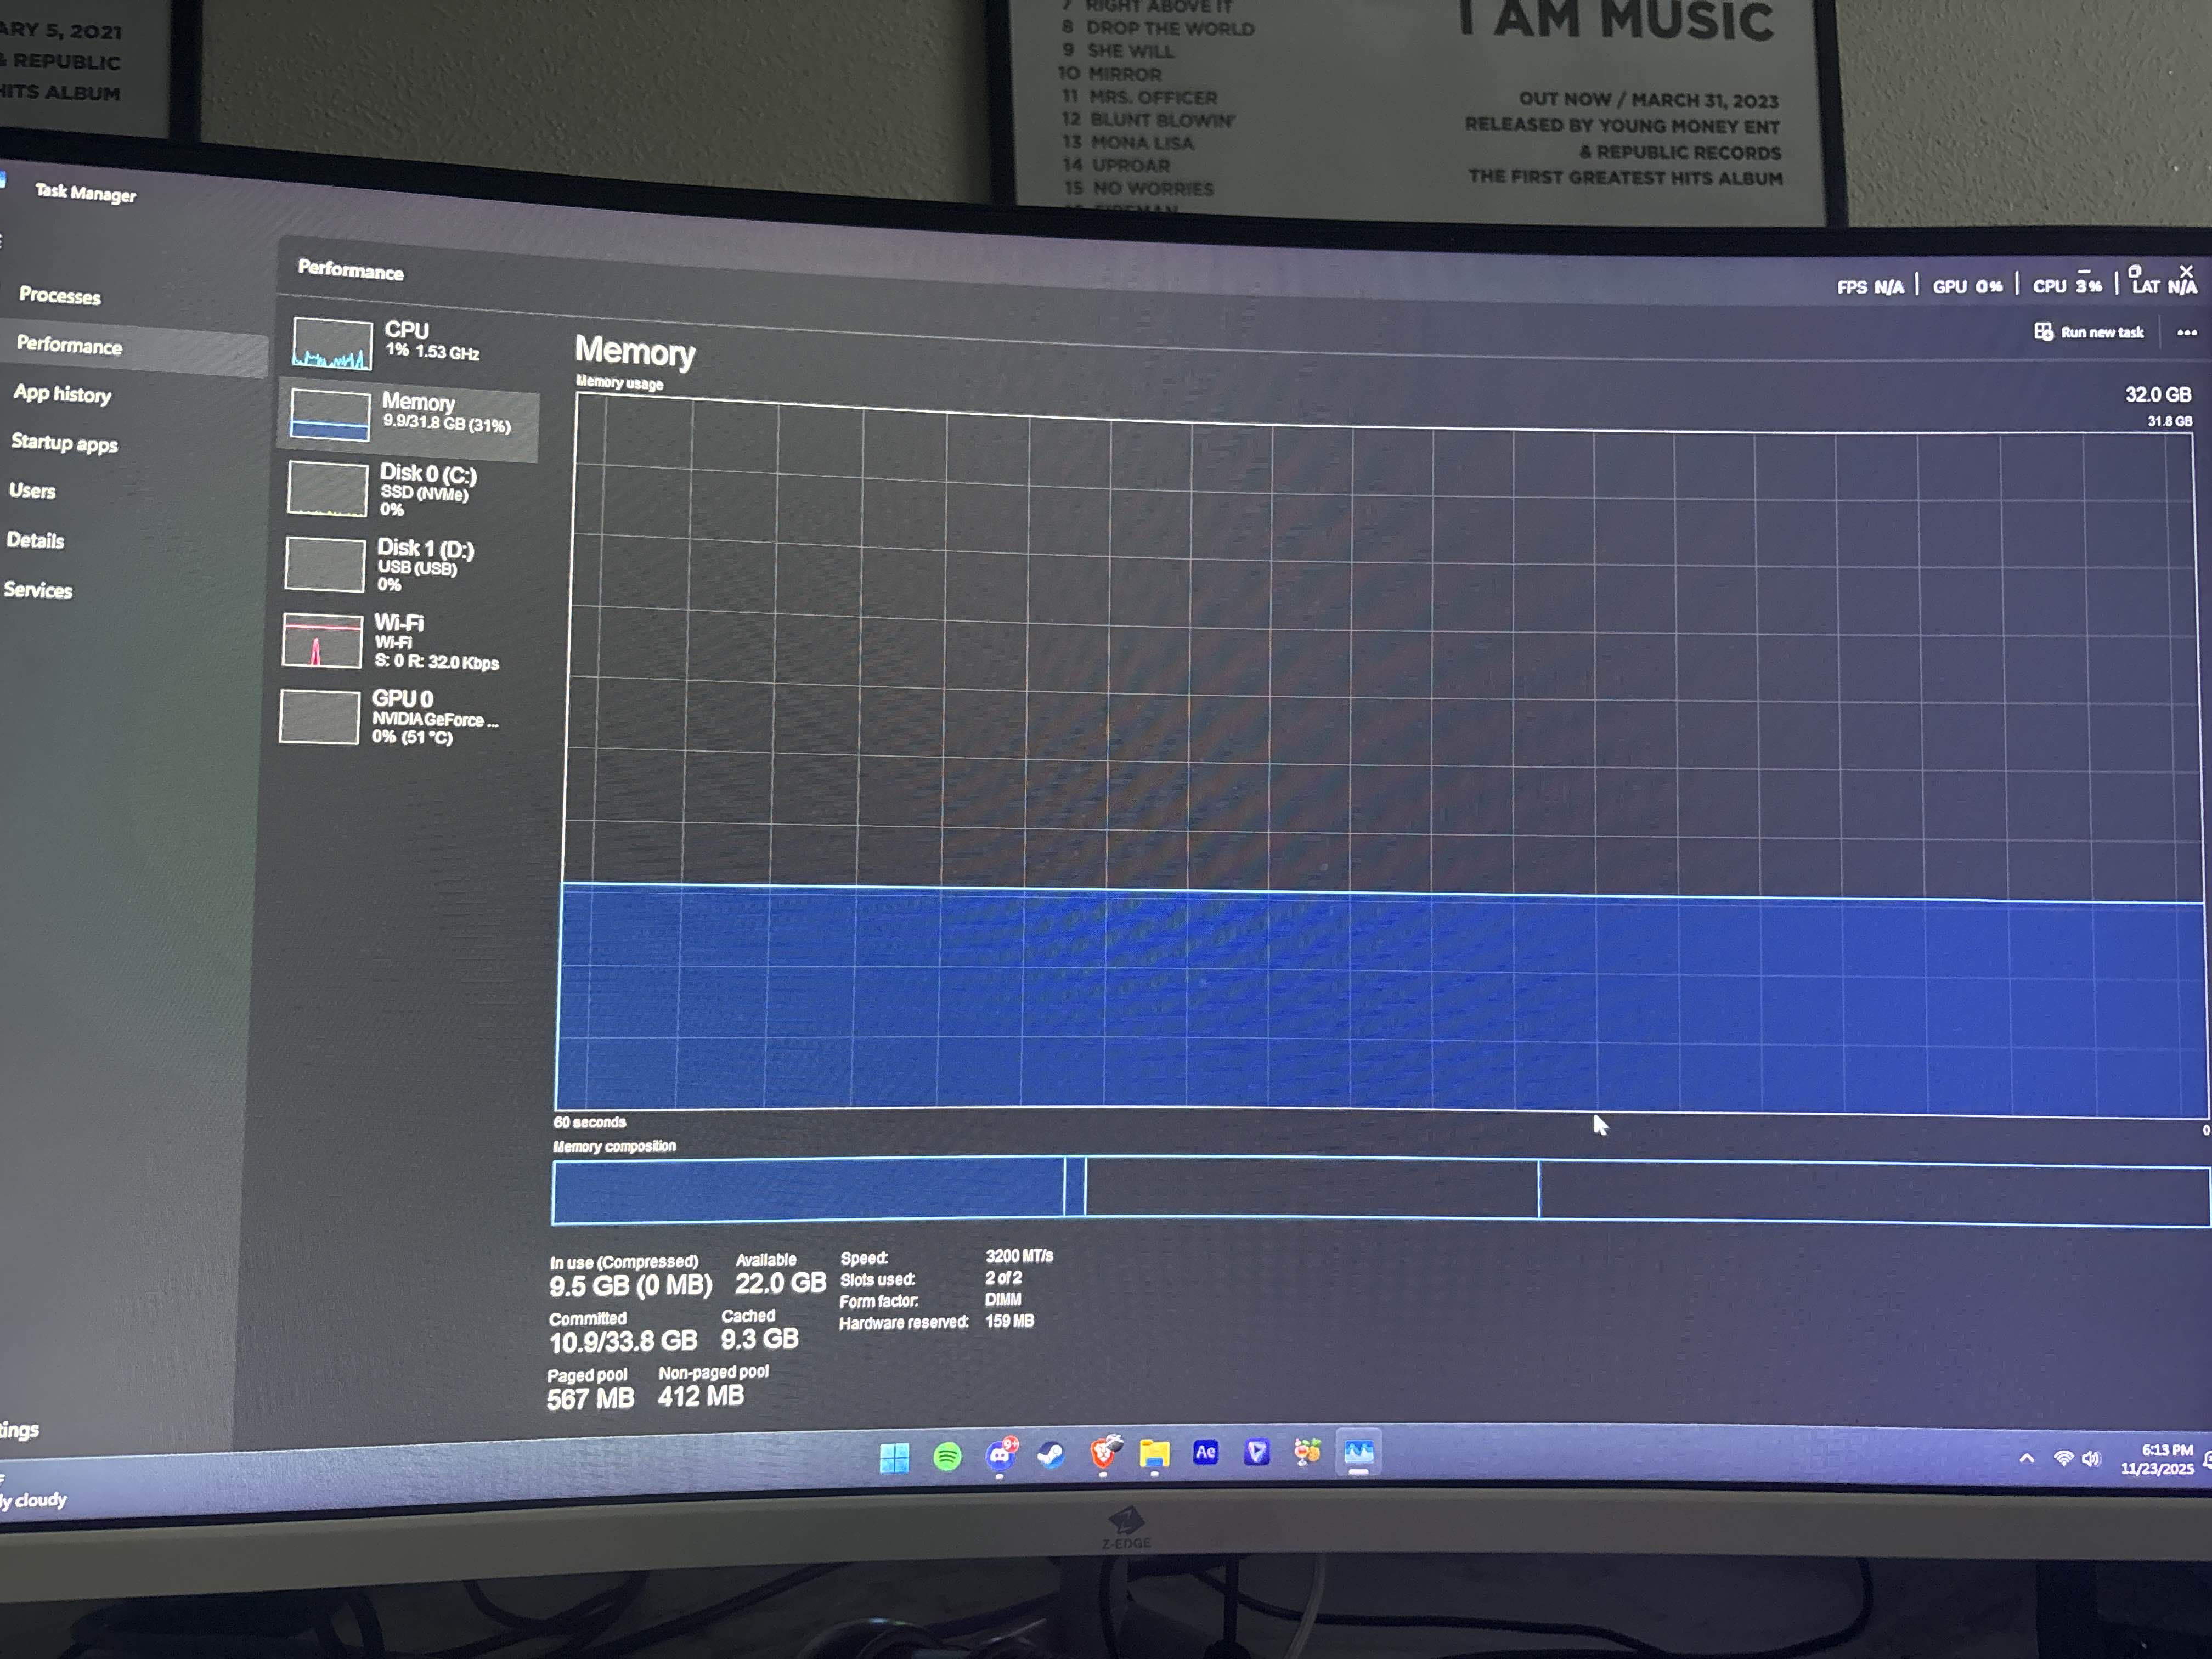Open Steam from the taskbar
Image resolution: width=2212 pixels, height=1659 pixels.
tap(1050, 1455)
